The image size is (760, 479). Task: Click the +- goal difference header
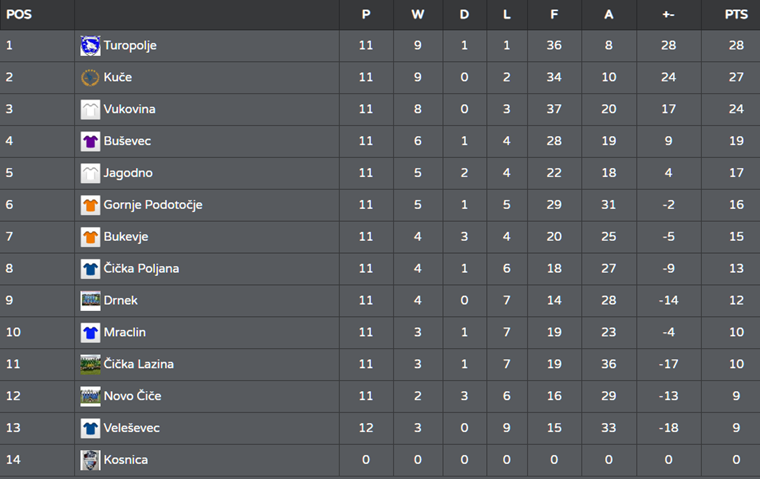click(x=668, y=15)
